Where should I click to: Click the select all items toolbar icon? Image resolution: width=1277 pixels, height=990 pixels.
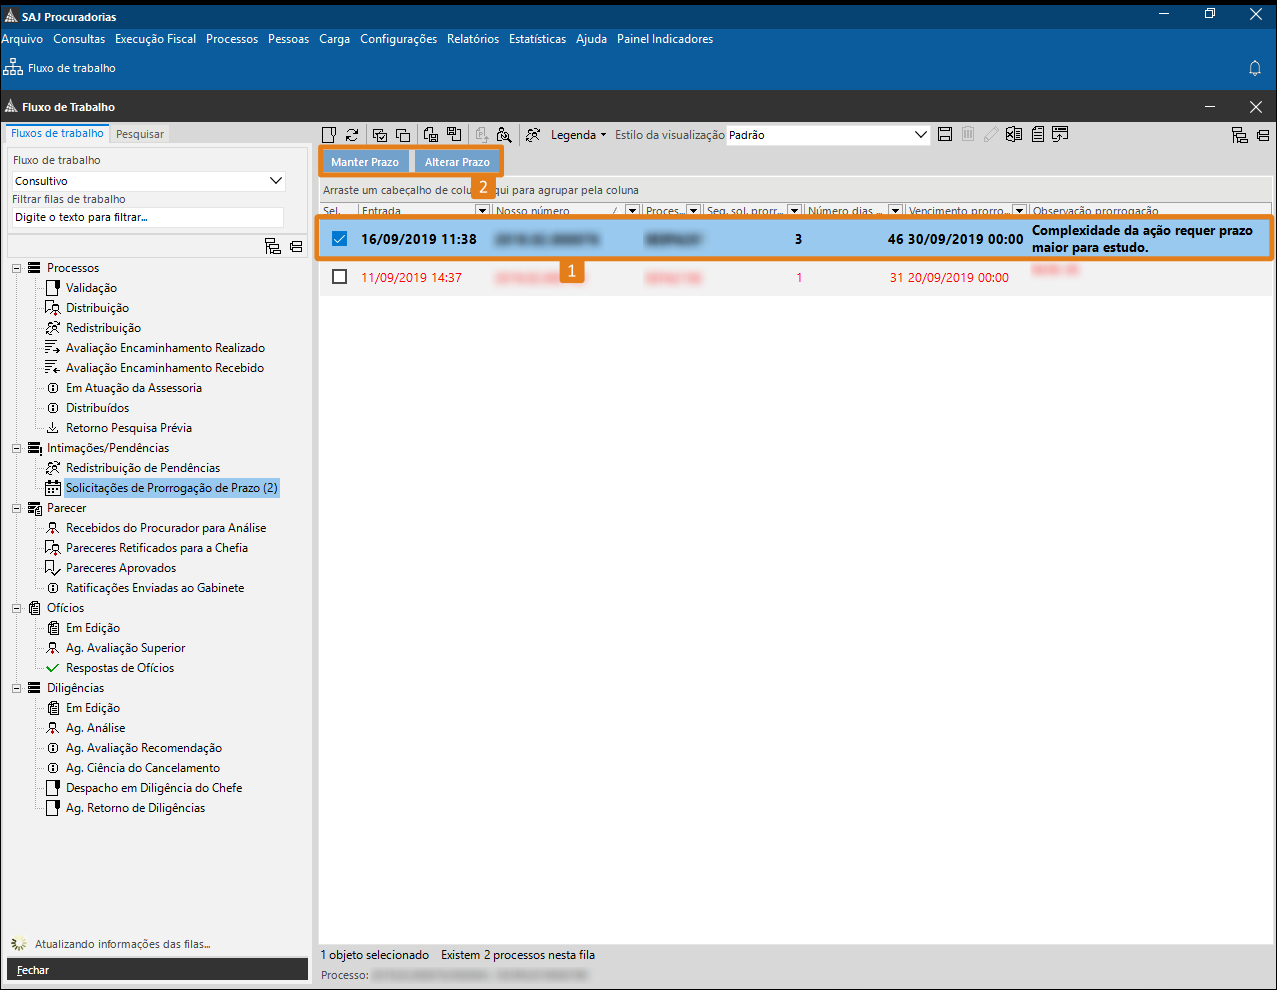tap(380, 135)
